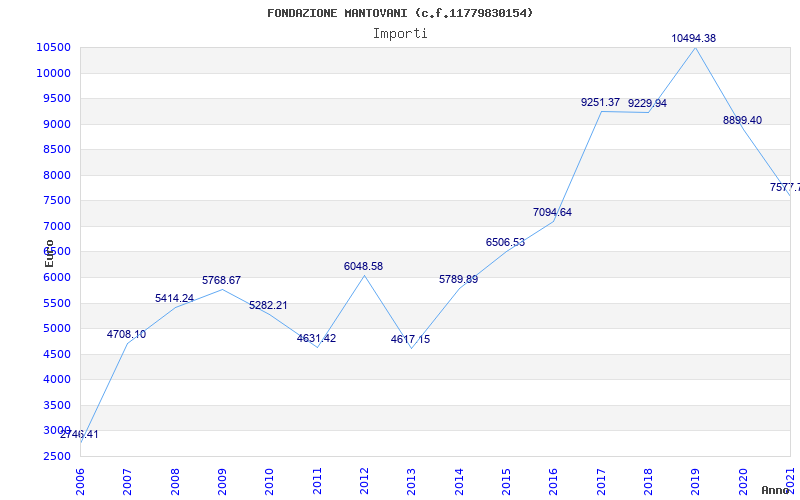Select the 2012 peak label 6048.58

(363, 266)
